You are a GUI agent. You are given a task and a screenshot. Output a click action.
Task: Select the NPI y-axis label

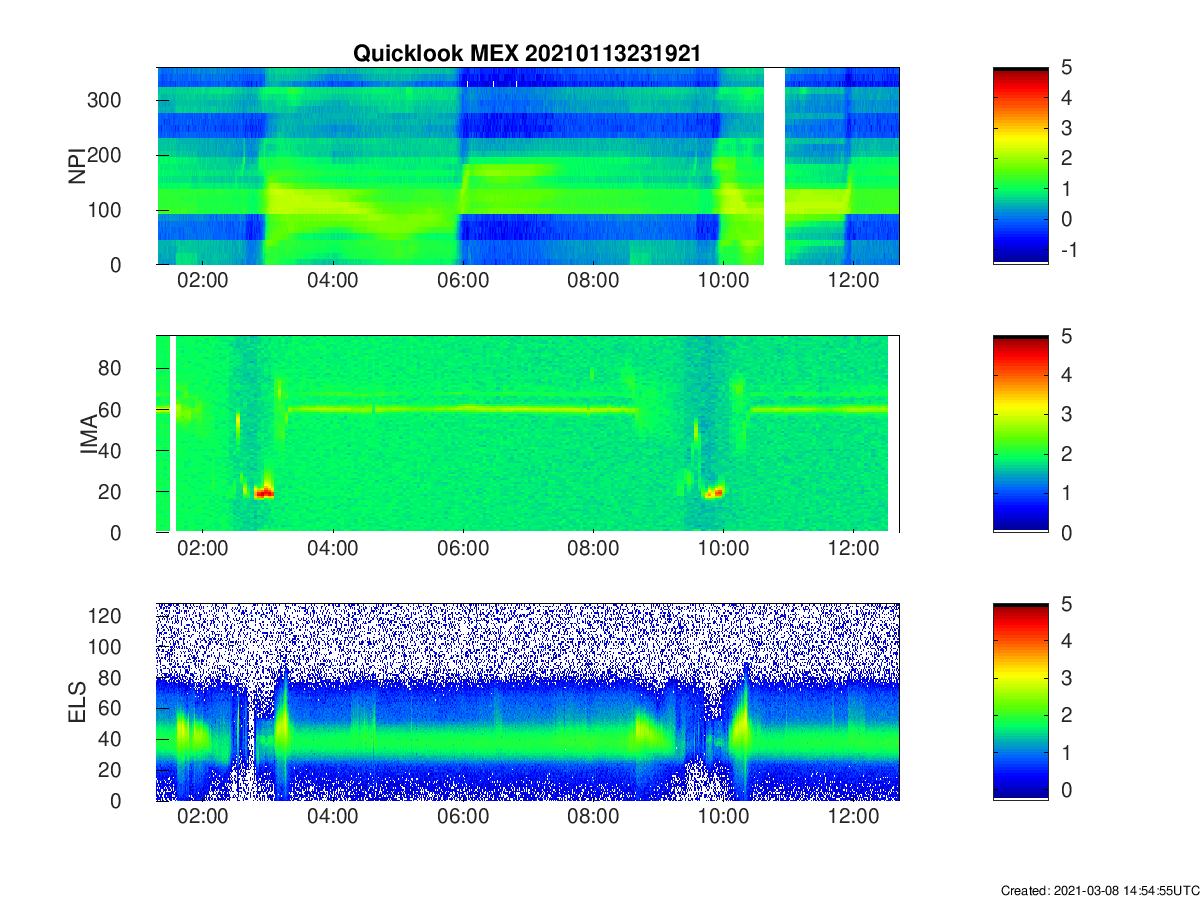(76, 166)
